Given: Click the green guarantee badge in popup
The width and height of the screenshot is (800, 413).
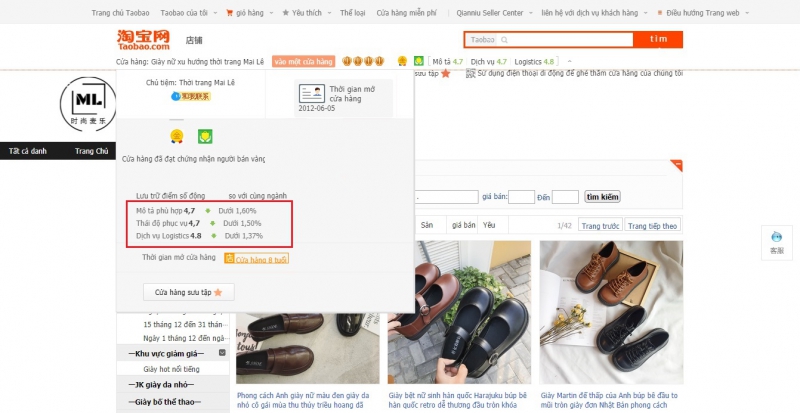Looking at the screenshot, I should (x=204, y=136).
